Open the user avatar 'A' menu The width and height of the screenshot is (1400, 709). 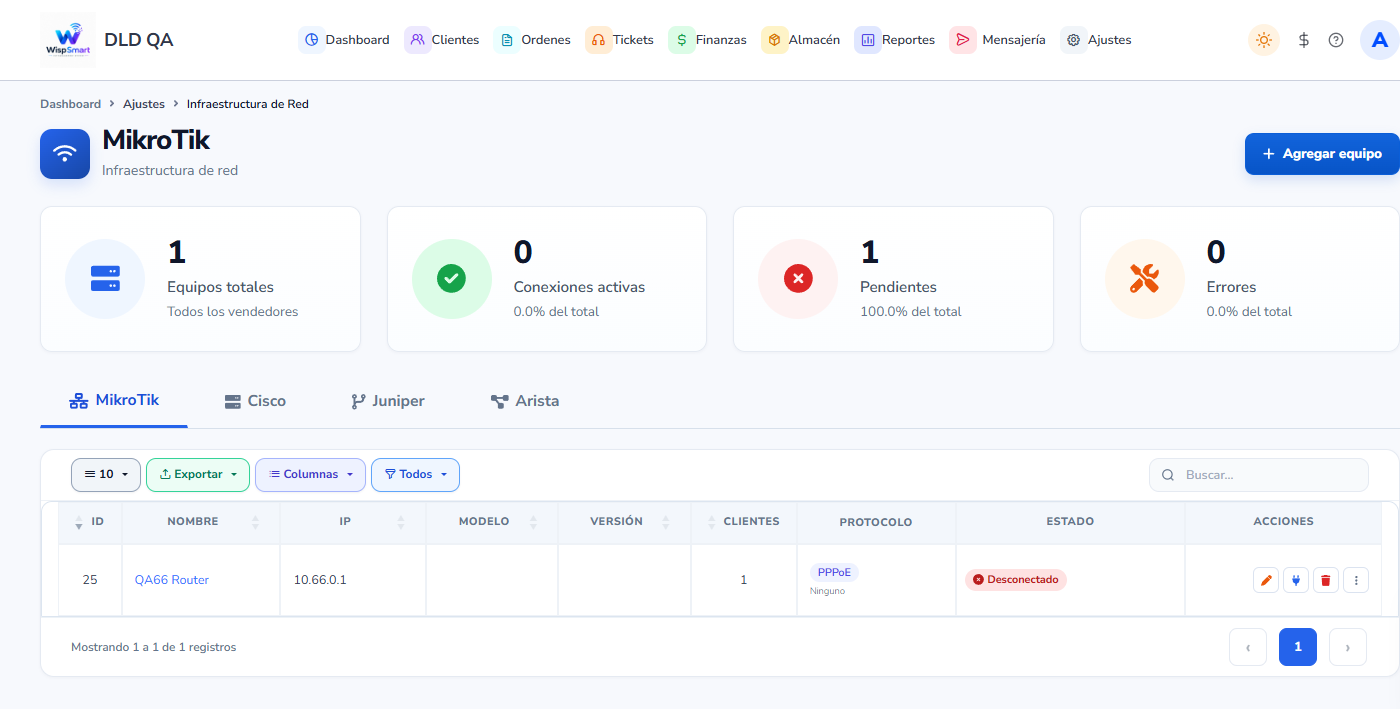(x=1380, y=40)
